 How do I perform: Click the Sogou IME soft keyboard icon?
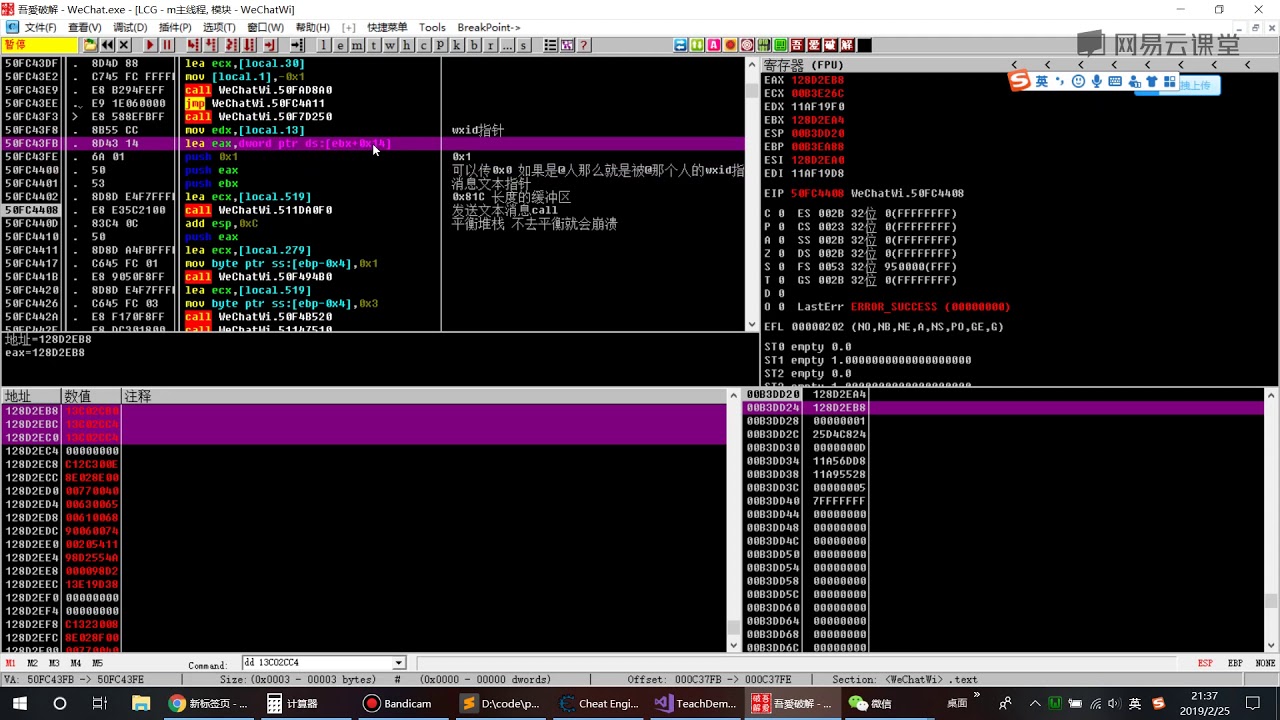tap(1115, 82)
